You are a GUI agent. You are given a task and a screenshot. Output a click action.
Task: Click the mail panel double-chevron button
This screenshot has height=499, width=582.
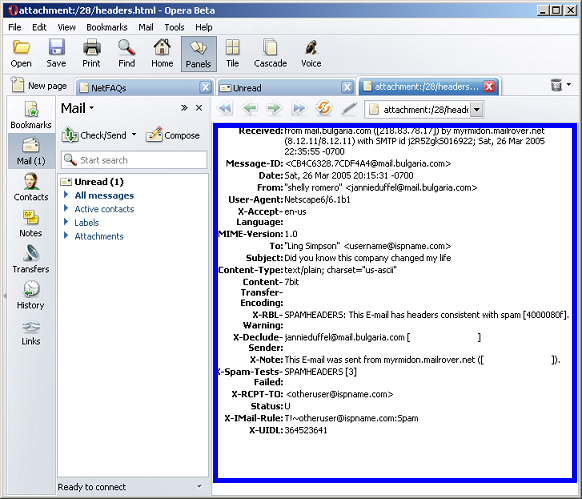pyautogui.click(x=184, y=108)
